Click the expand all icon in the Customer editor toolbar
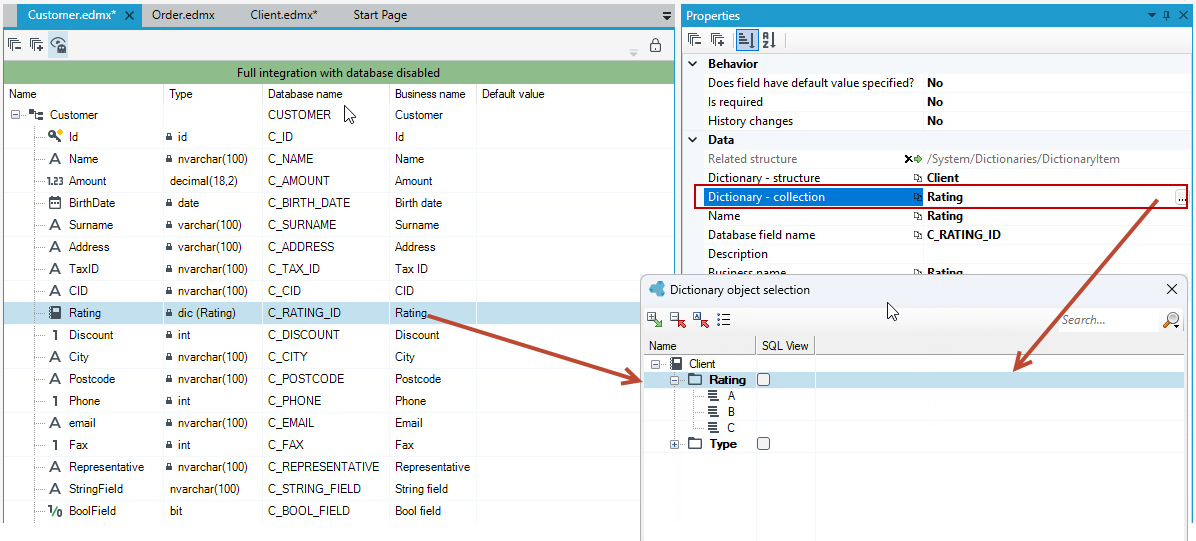 (37, 45)
